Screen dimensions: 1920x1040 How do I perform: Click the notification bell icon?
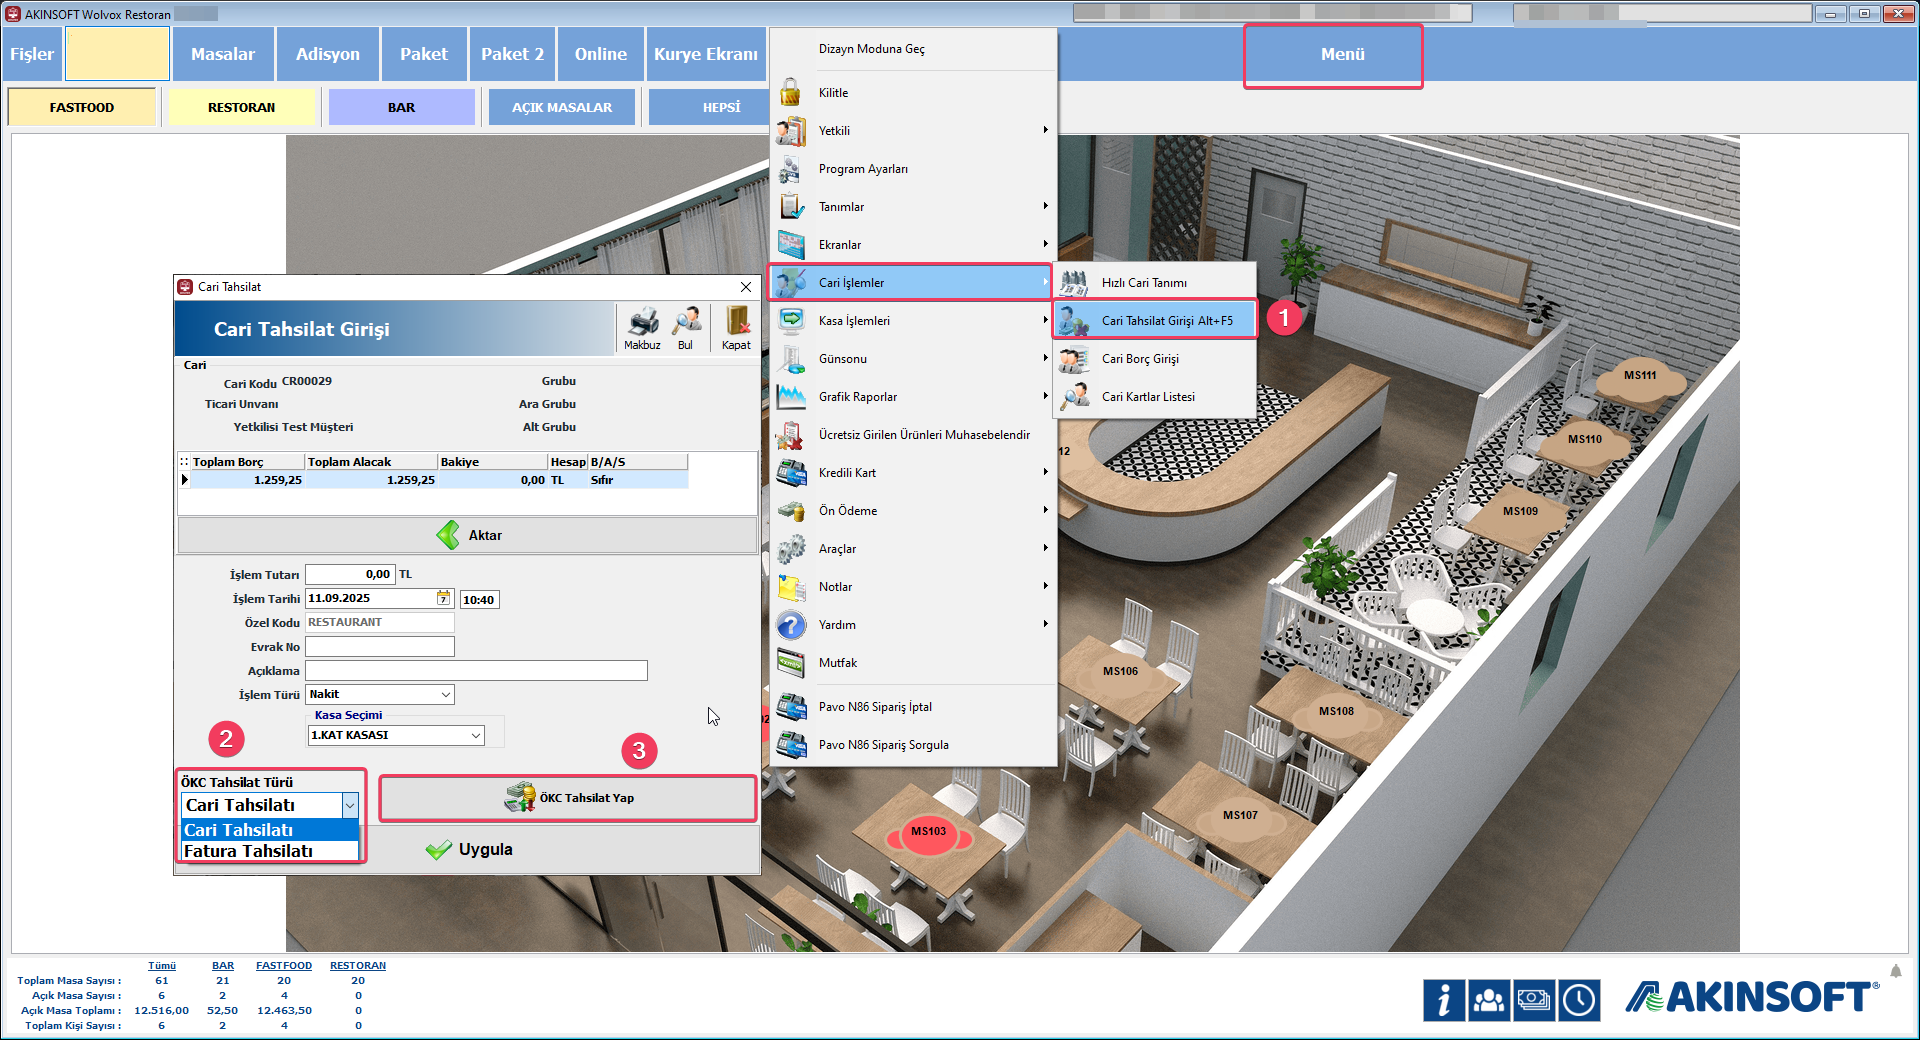[x=1896, y=970]
